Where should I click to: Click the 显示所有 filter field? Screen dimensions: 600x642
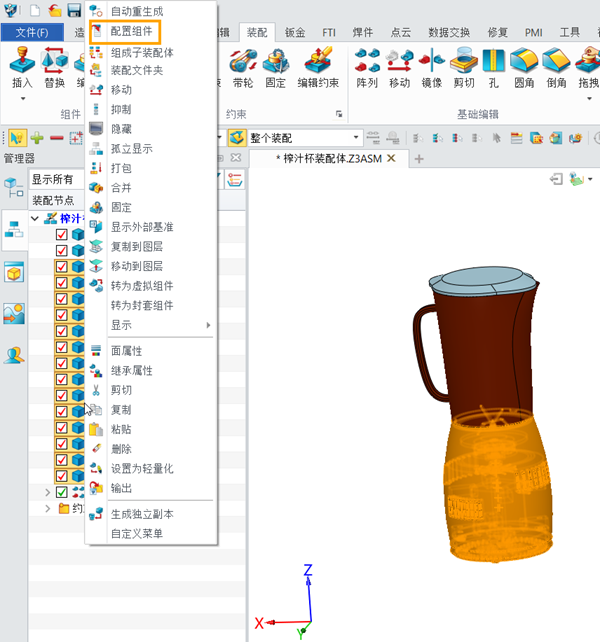pyautogui.click(x=57, y=179)
